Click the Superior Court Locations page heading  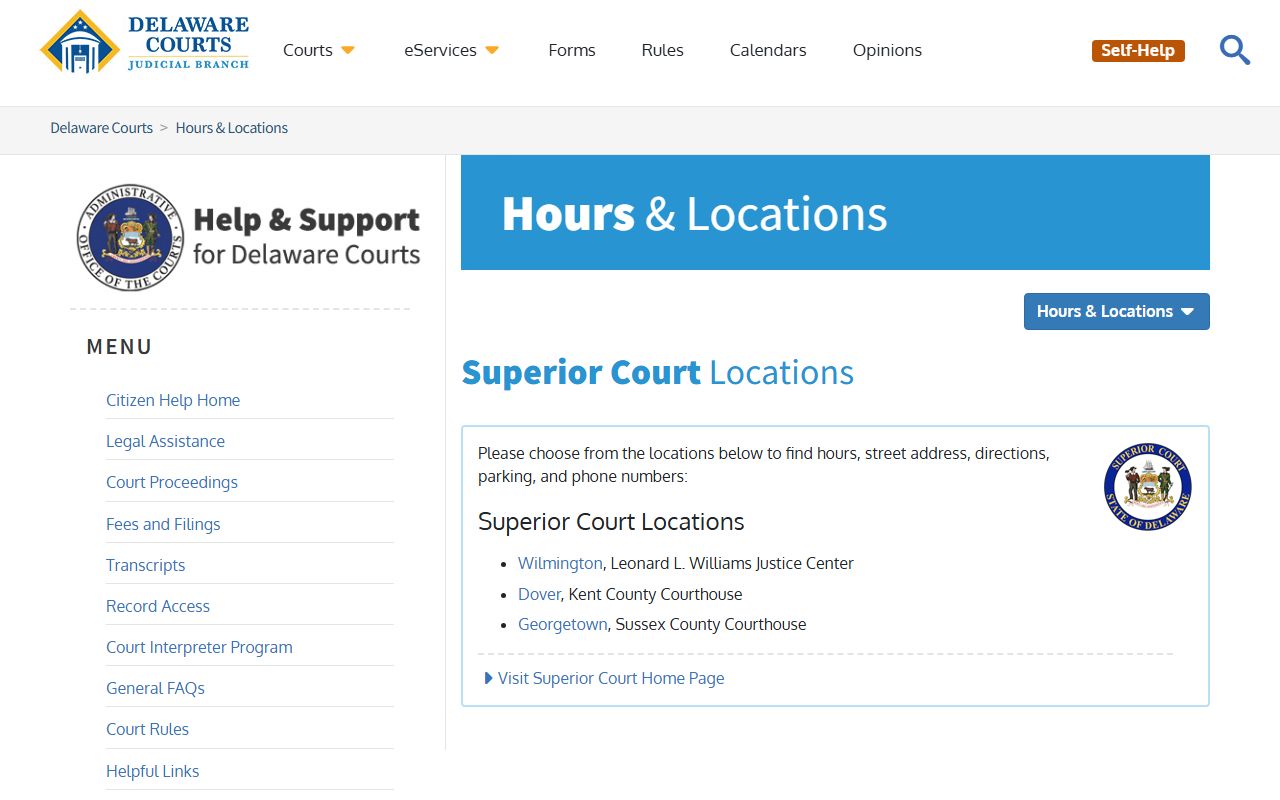[x=658, y=372]
